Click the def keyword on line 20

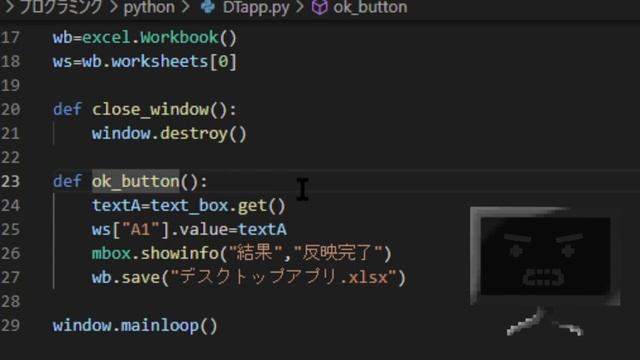click(67, 109)
